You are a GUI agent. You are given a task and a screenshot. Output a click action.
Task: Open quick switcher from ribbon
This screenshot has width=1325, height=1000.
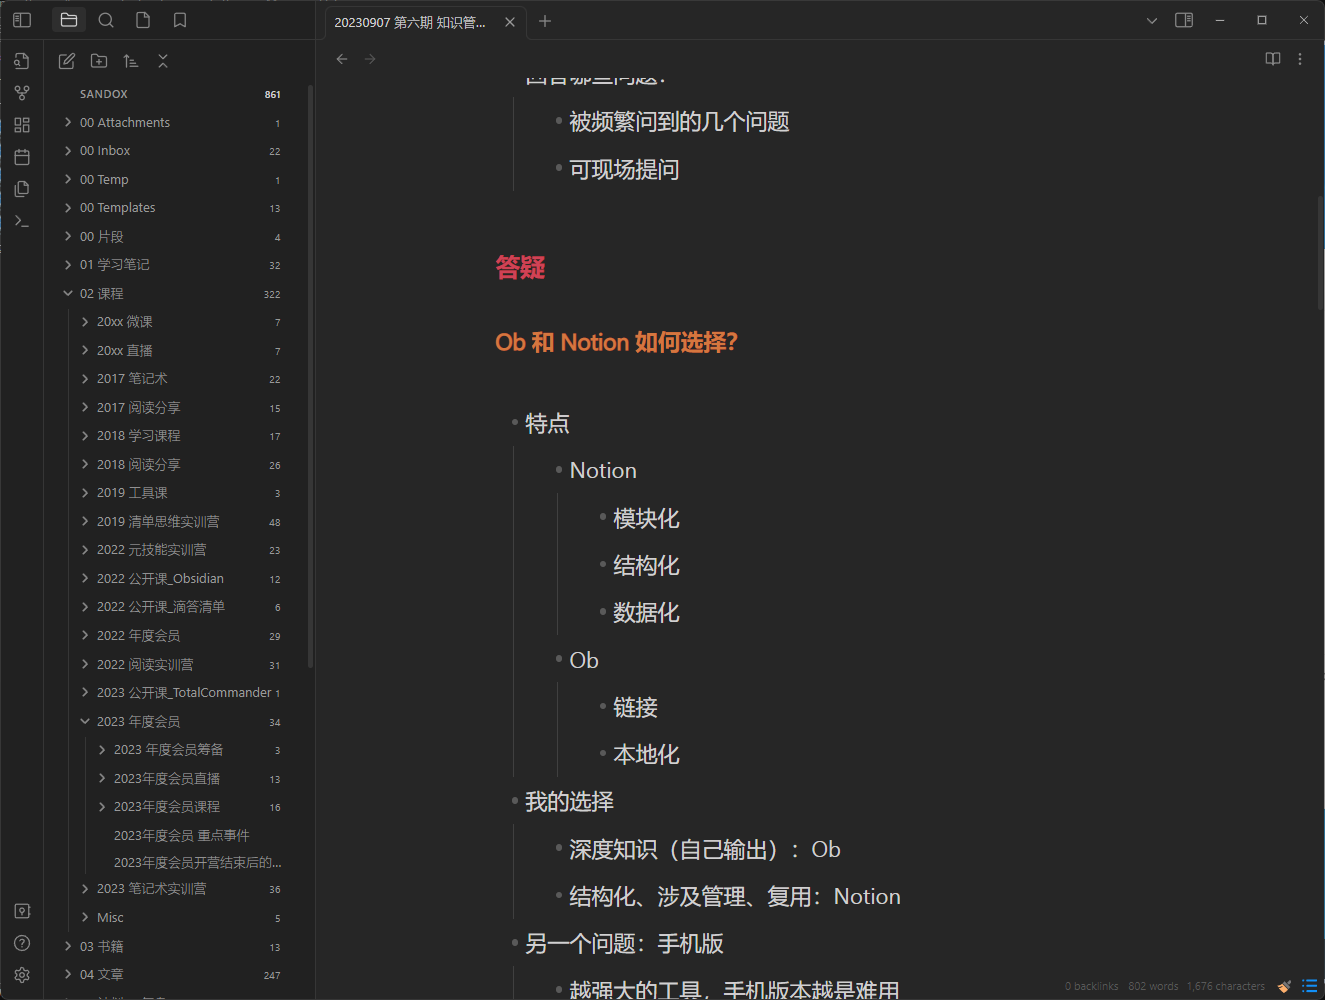(x=22, y=61)
